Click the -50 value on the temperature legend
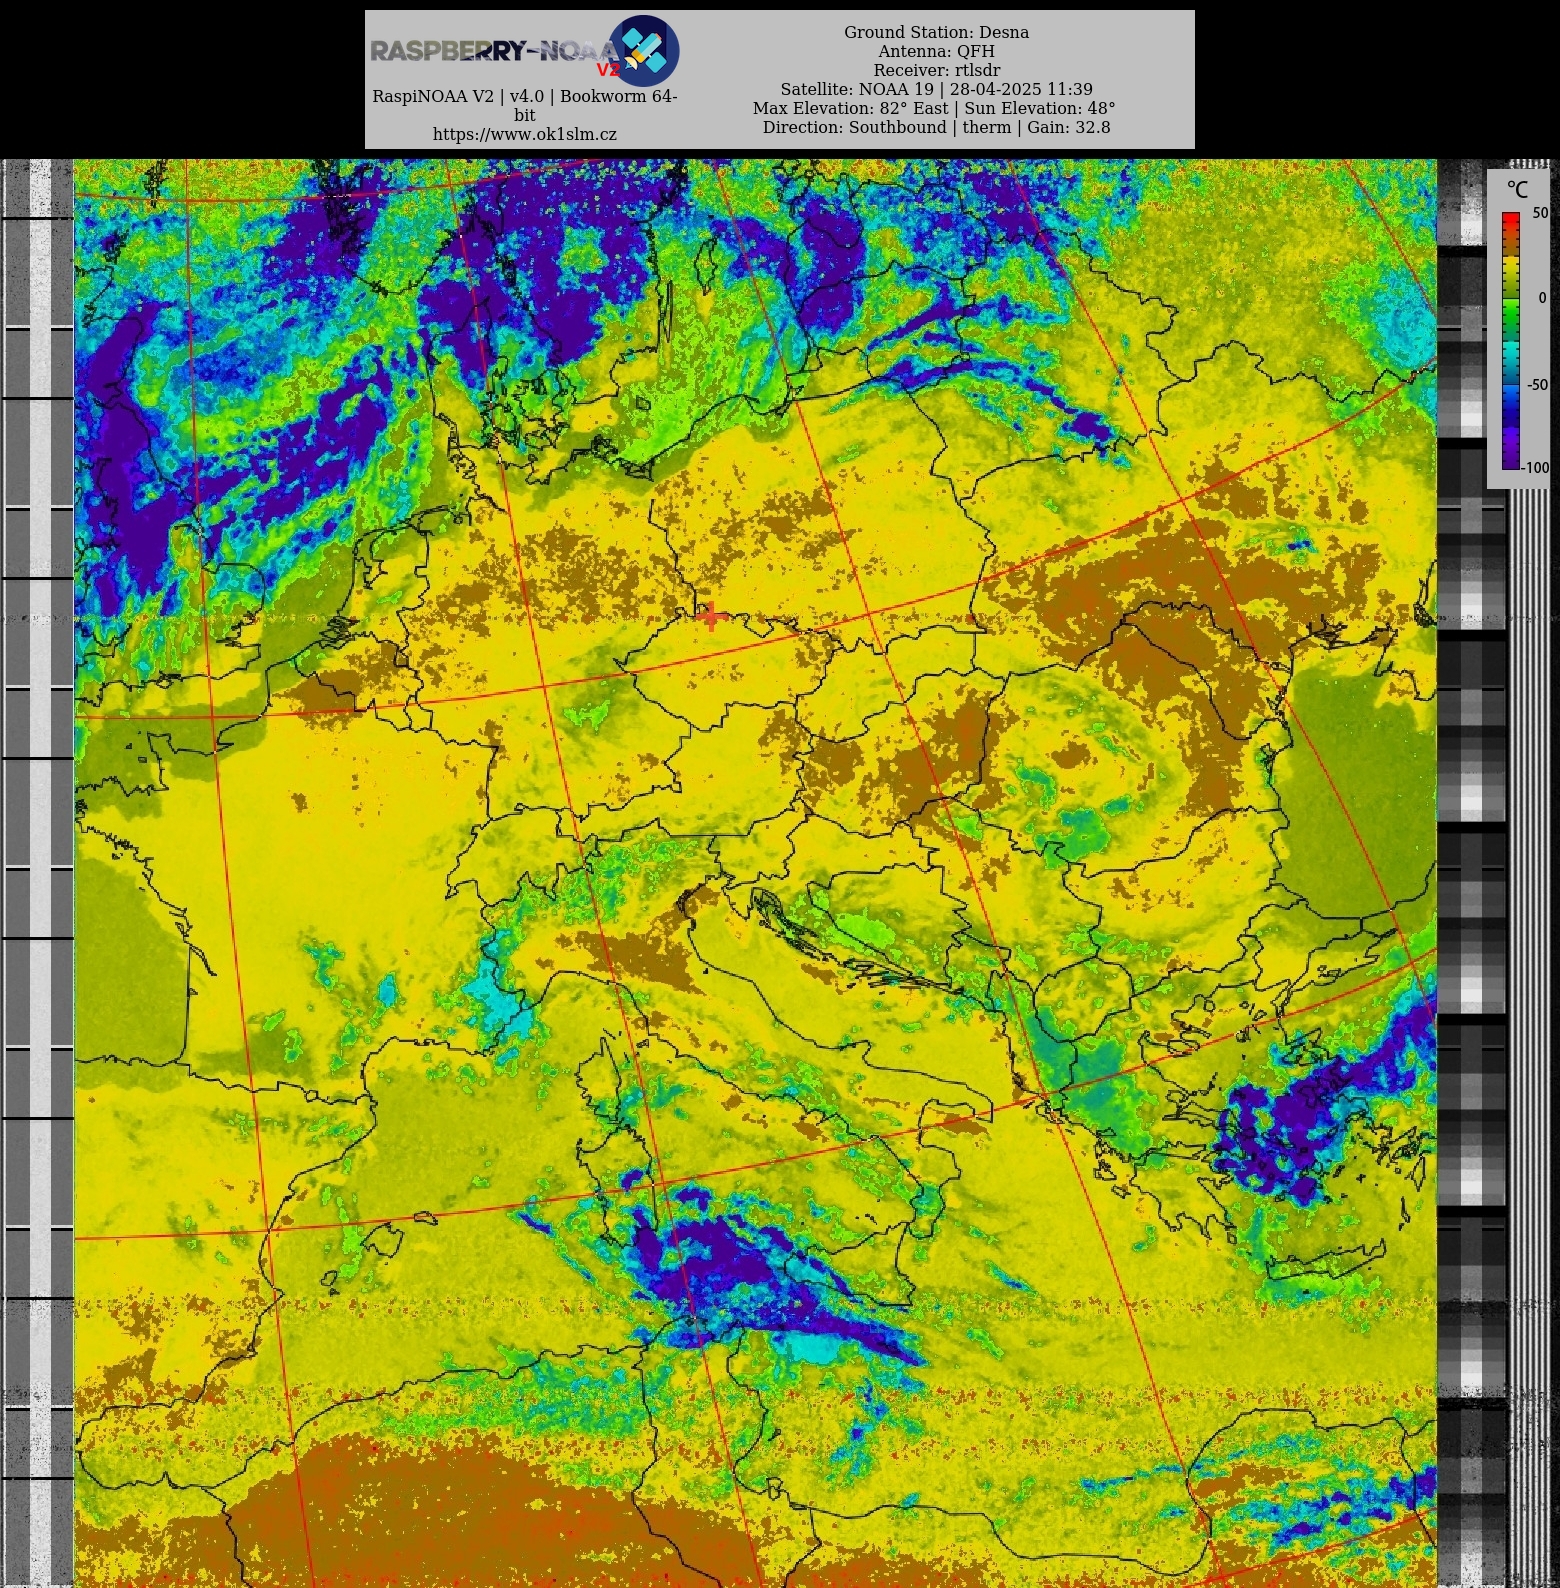Viewport: 1560px width, 1588px height. tap(1537, 385)
